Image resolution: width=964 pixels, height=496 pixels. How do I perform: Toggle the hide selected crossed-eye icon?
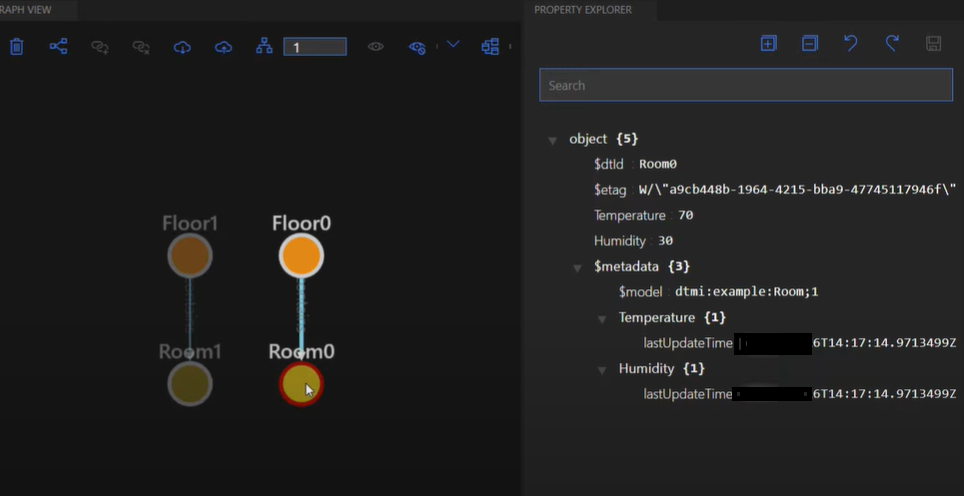coord(417,46)
